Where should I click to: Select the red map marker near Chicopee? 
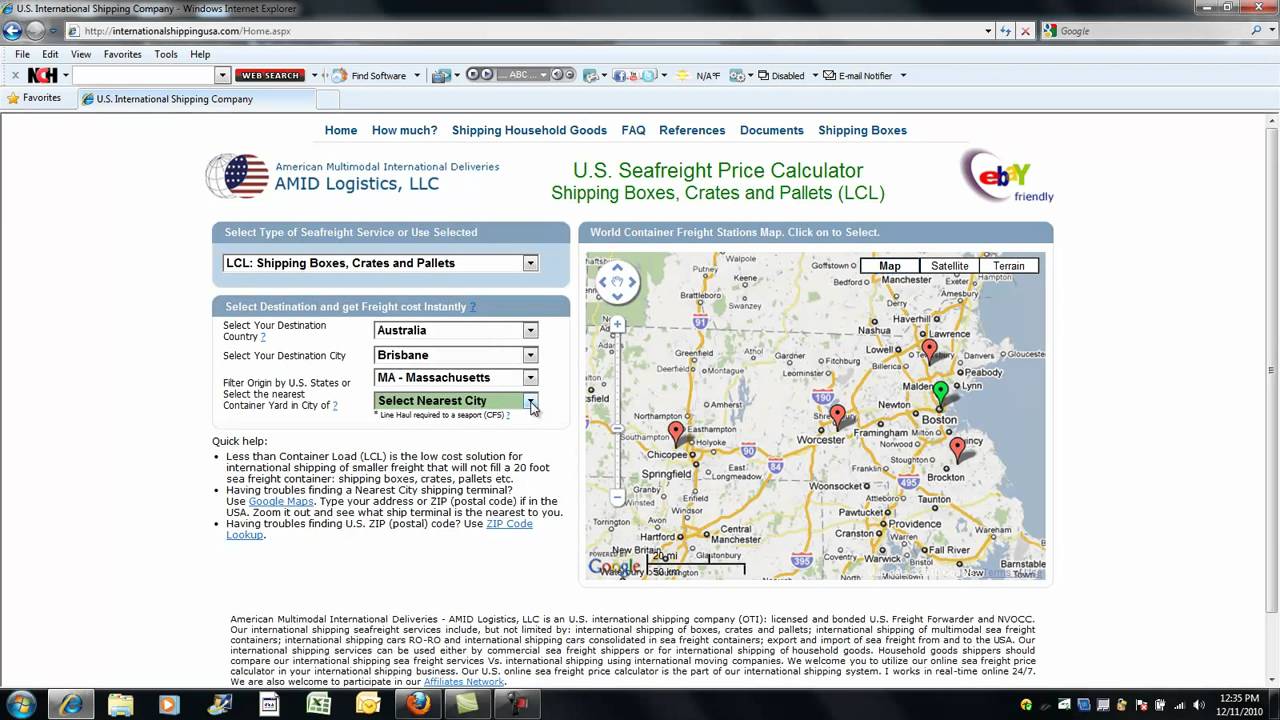click(x=676, y=432)
